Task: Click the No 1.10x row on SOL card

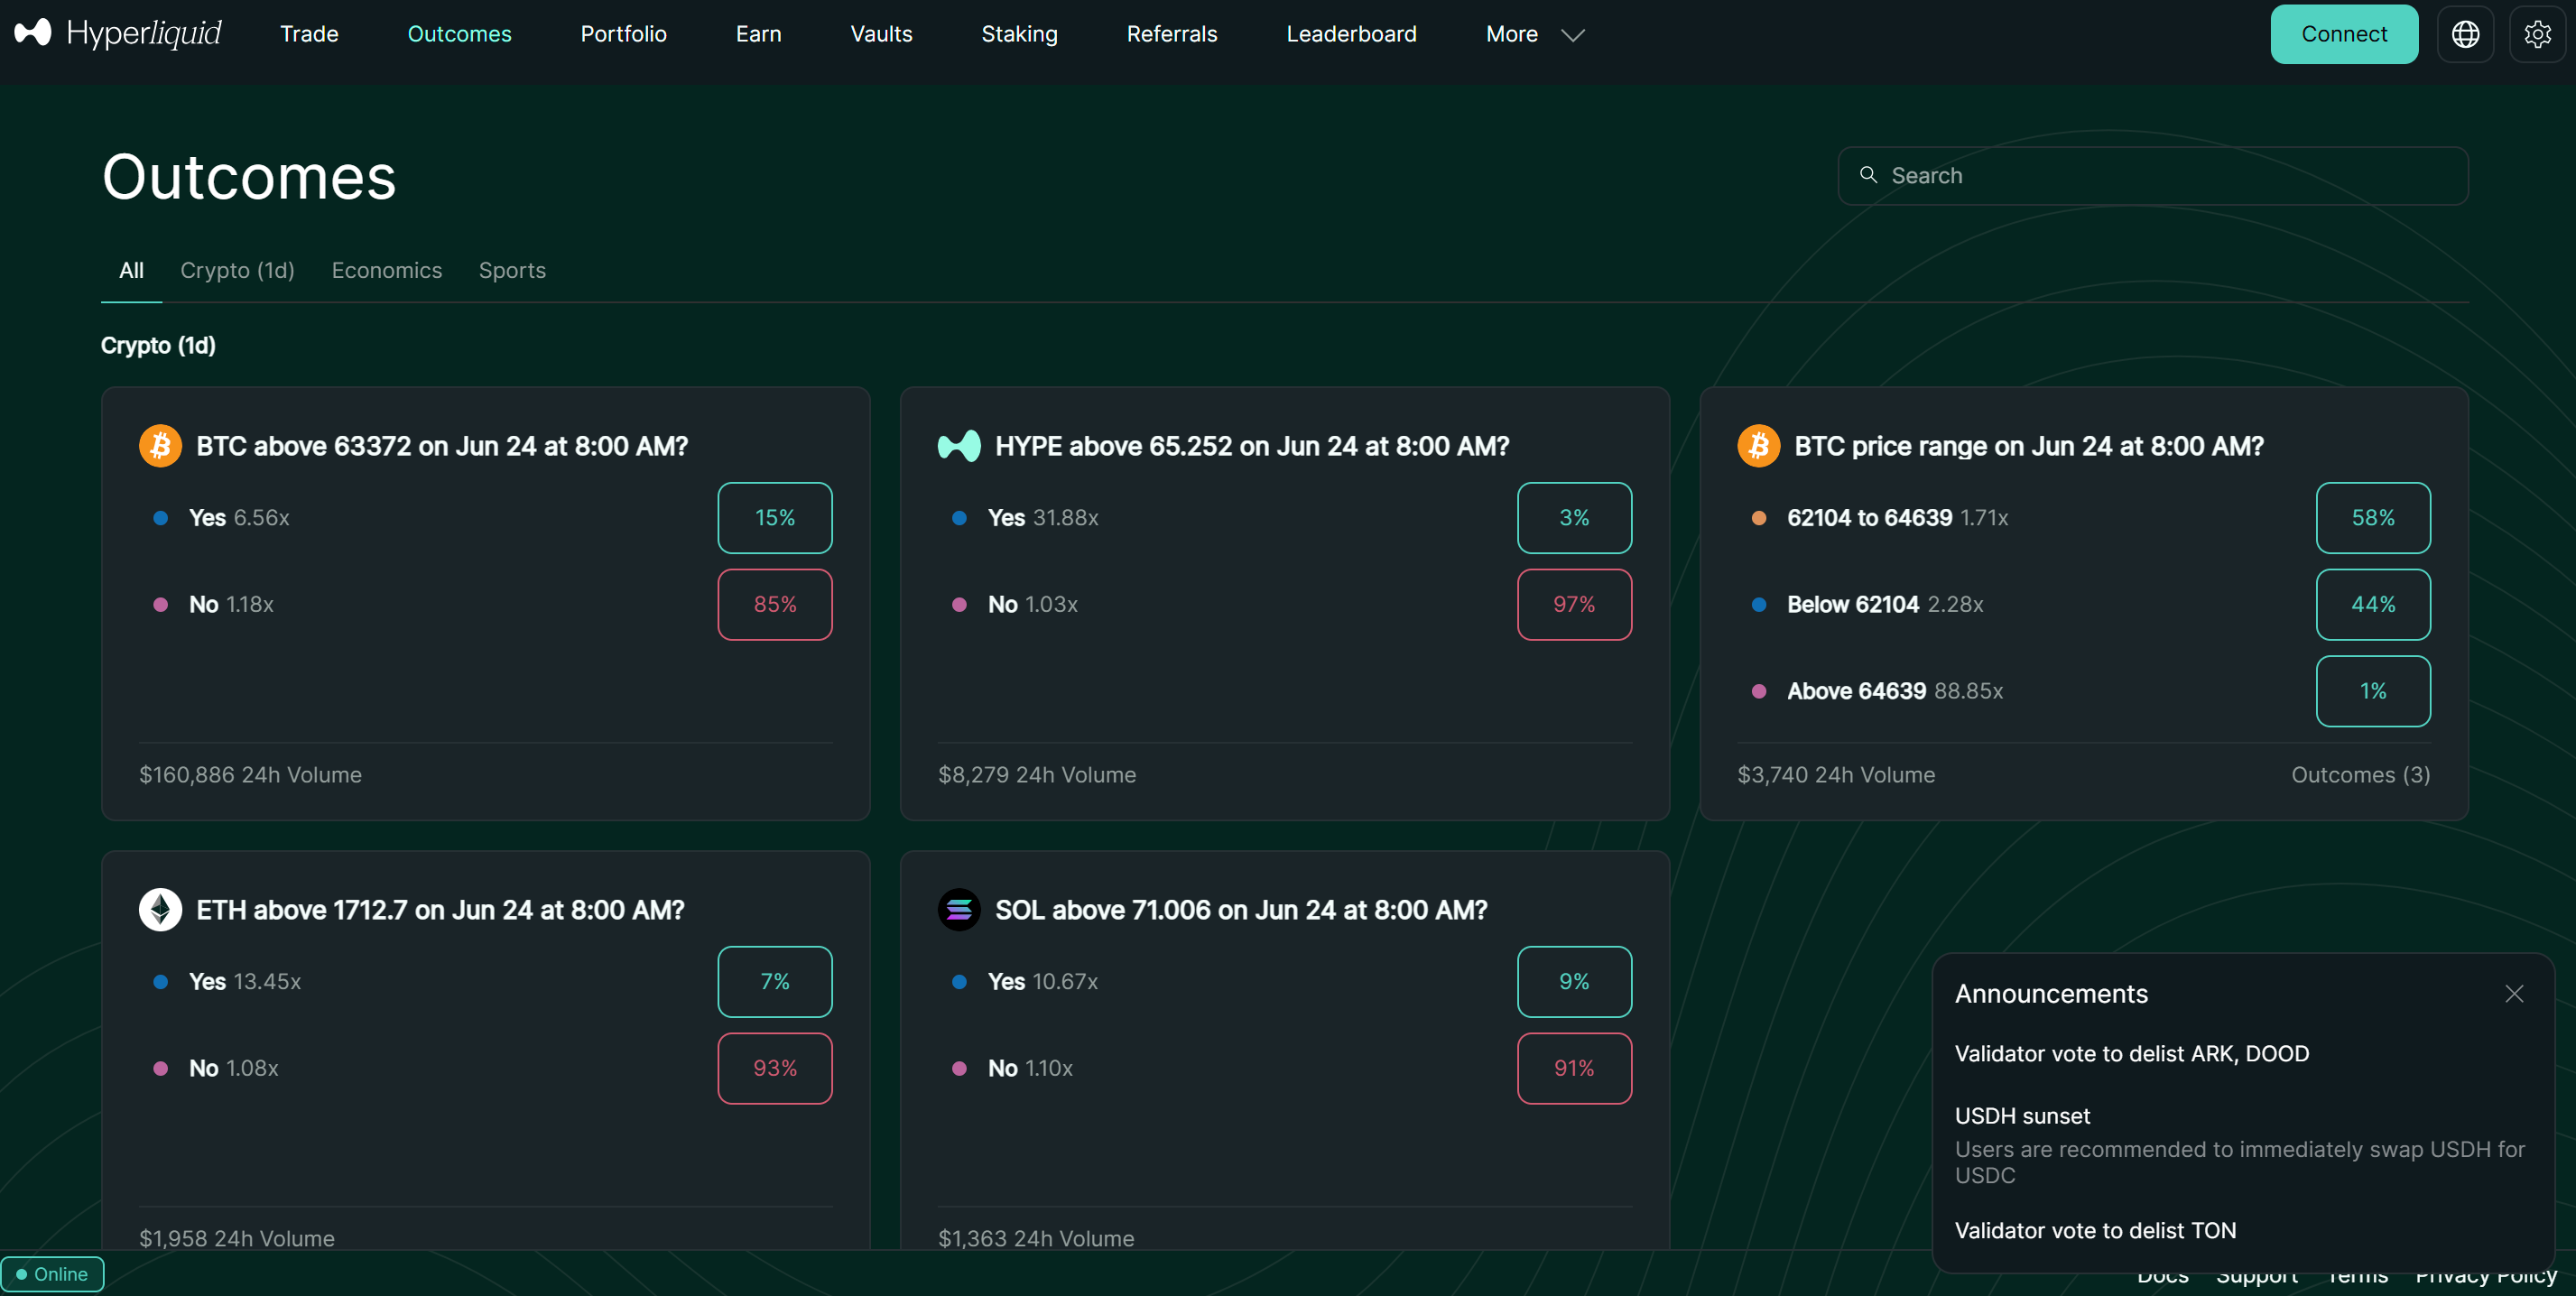Action: point(1285,1068)
